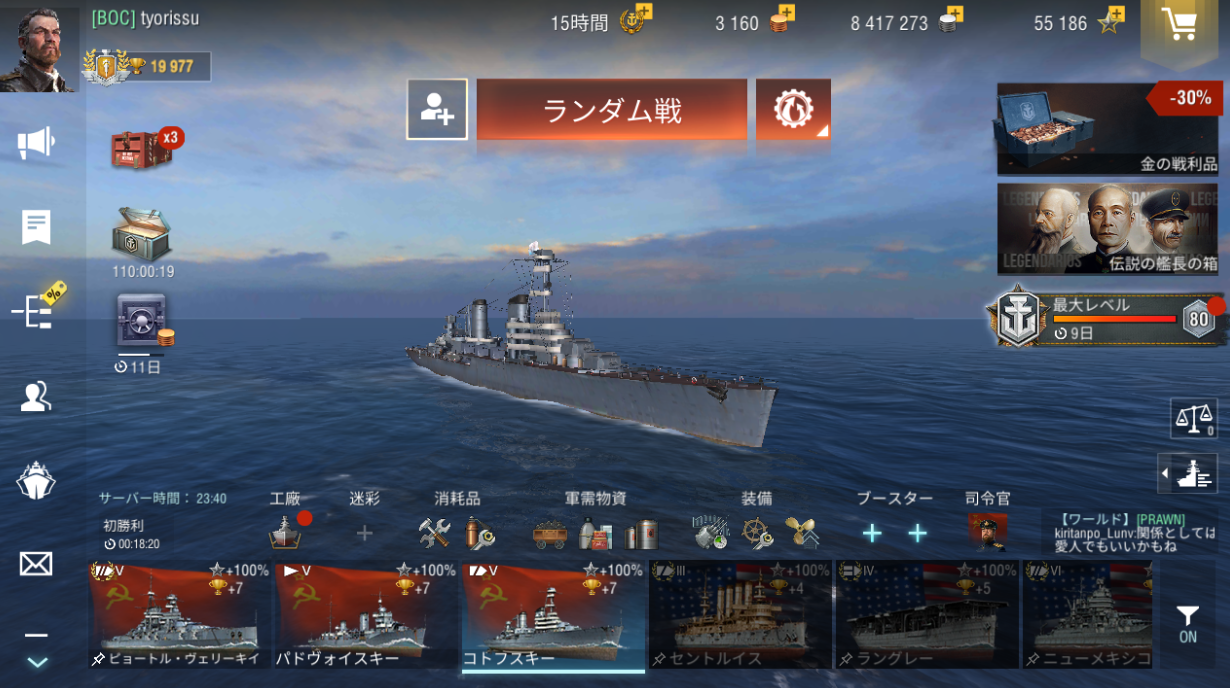The image size is (1230, 688).
Task: Toggle the ship side panel arrow
Action: (x=1187, y=474)
